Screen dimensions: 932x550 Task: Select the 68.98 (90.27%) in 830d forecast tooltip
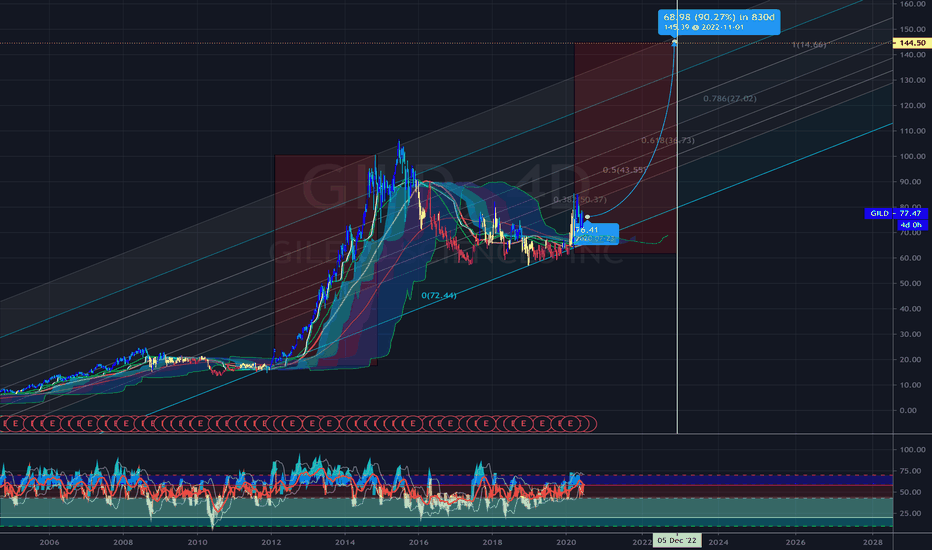coord(719,22)
